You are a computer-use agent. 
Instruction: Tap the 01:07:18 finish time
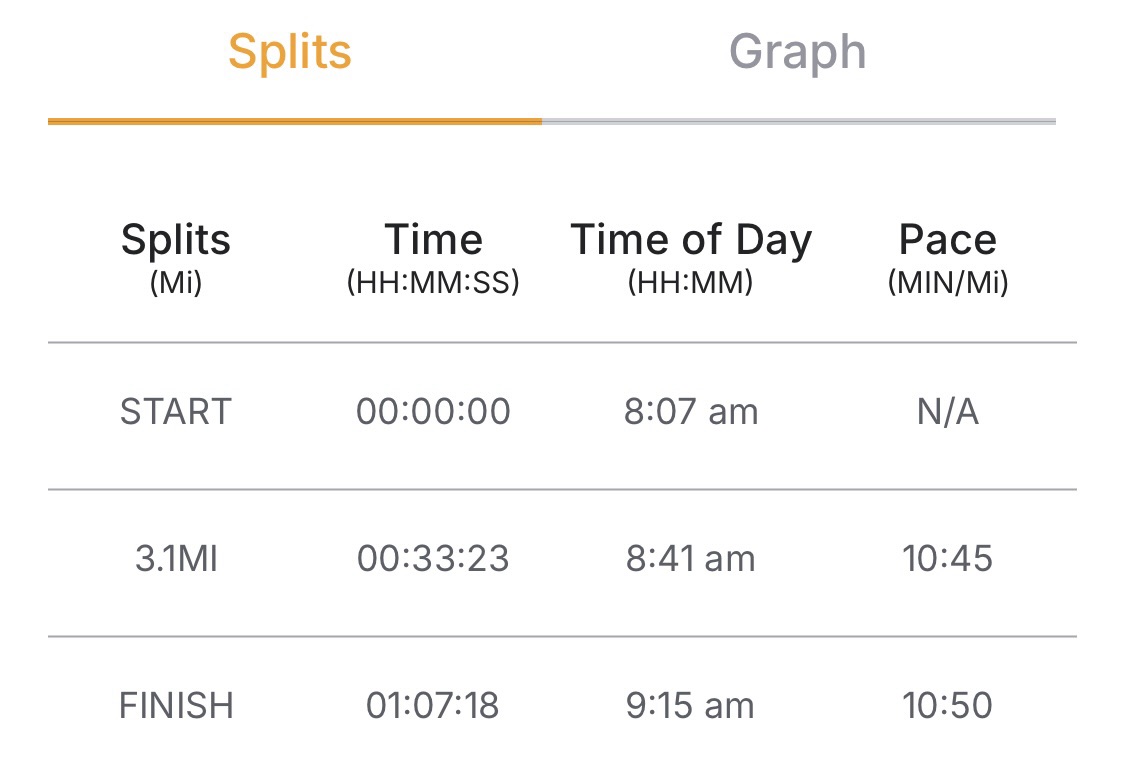[433, 706]
